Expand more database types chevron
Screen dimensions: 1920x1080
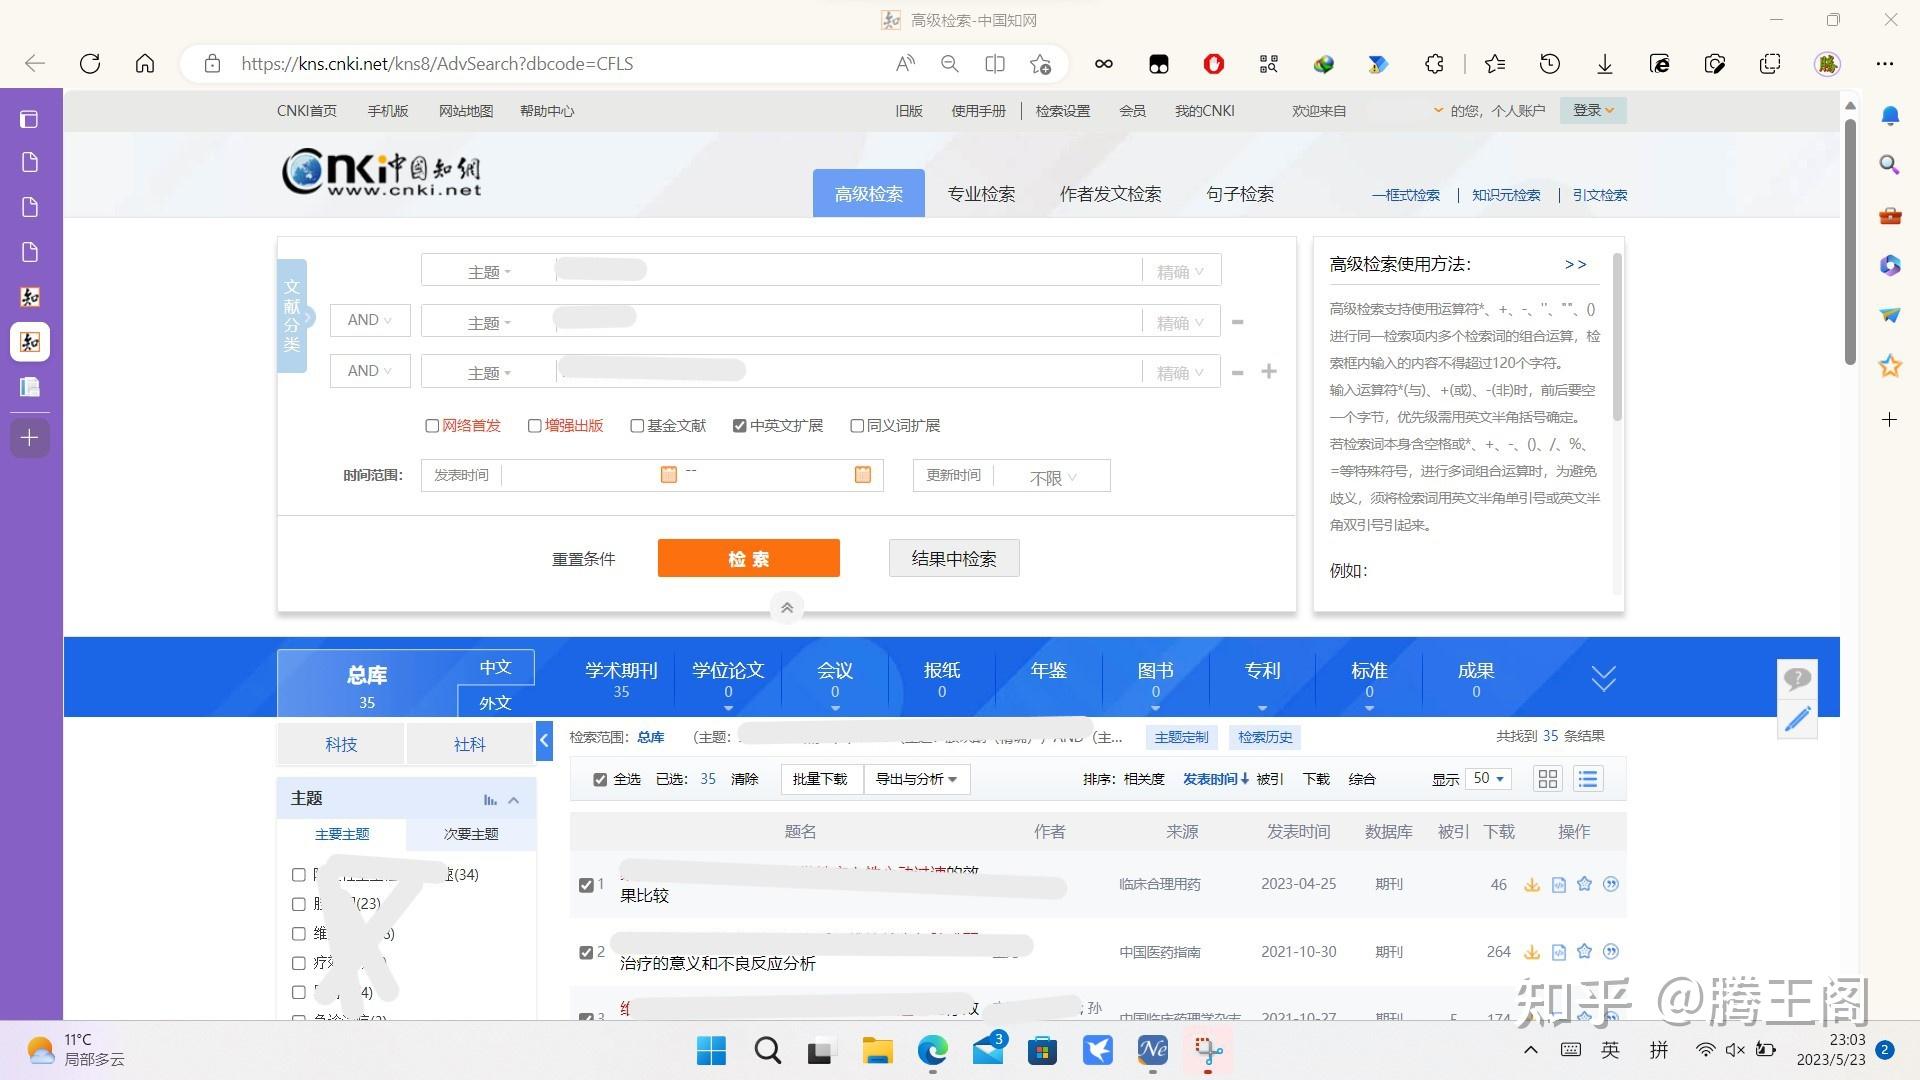tap(1603, 678)
